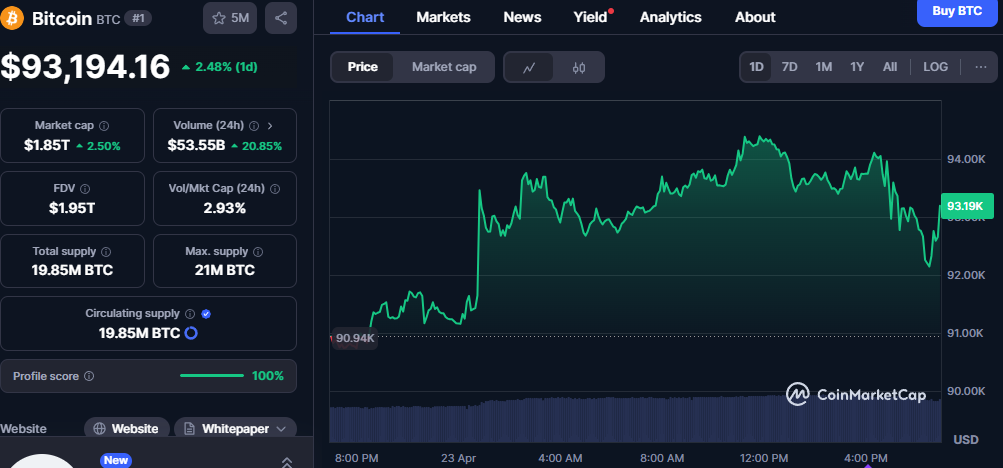Open the About tab
Image resolution: width=1003 pixels, height=468 pixels.
[755, 17]
